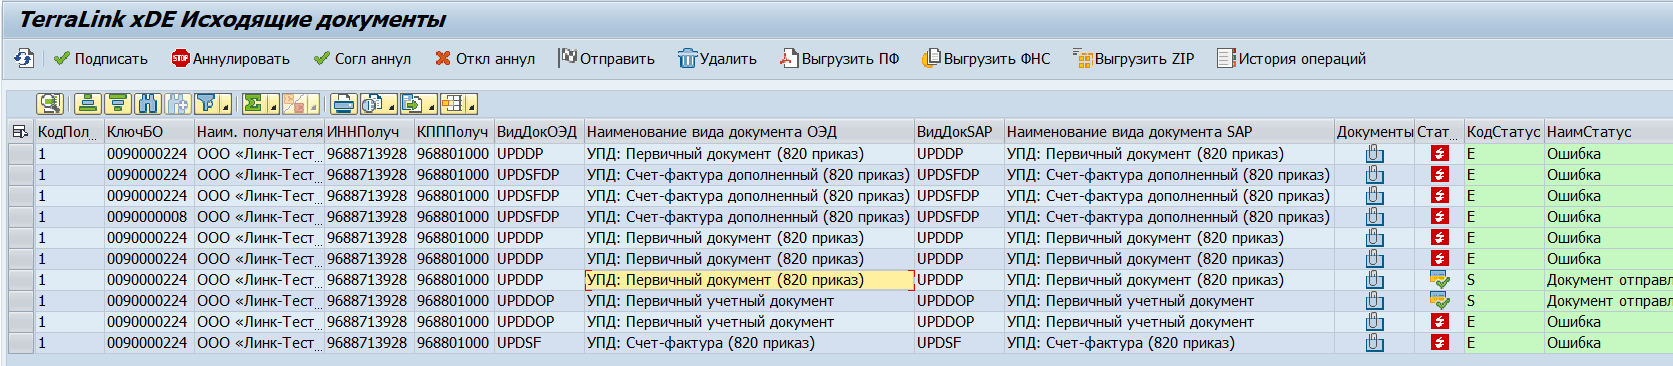The image size is (1673, 366).
Task: Select row selector of 0090000008 entry
Action: tap(20, 217)
